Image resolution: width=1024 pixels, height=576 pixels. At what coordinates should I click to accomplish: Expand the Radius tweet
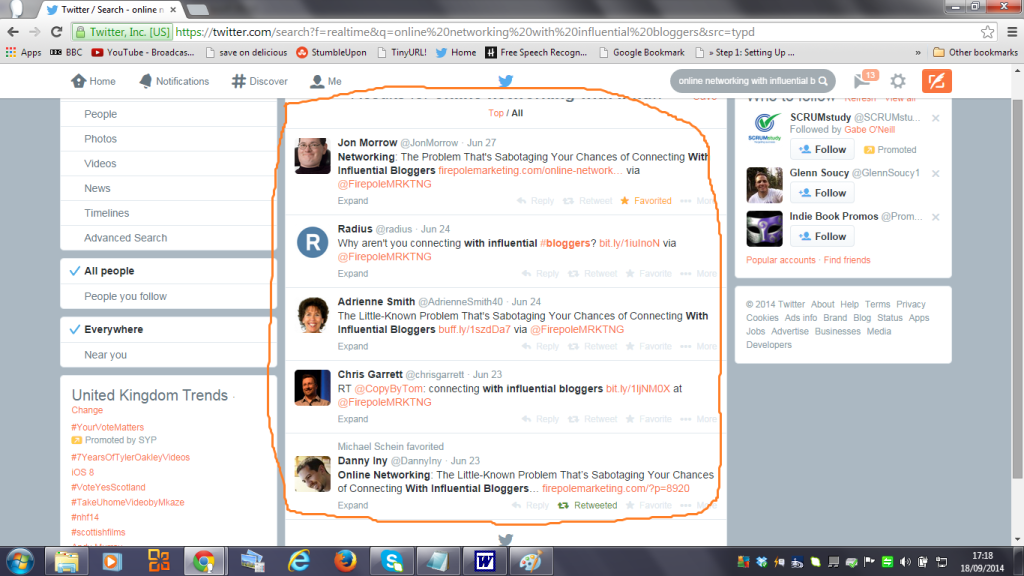353,274
